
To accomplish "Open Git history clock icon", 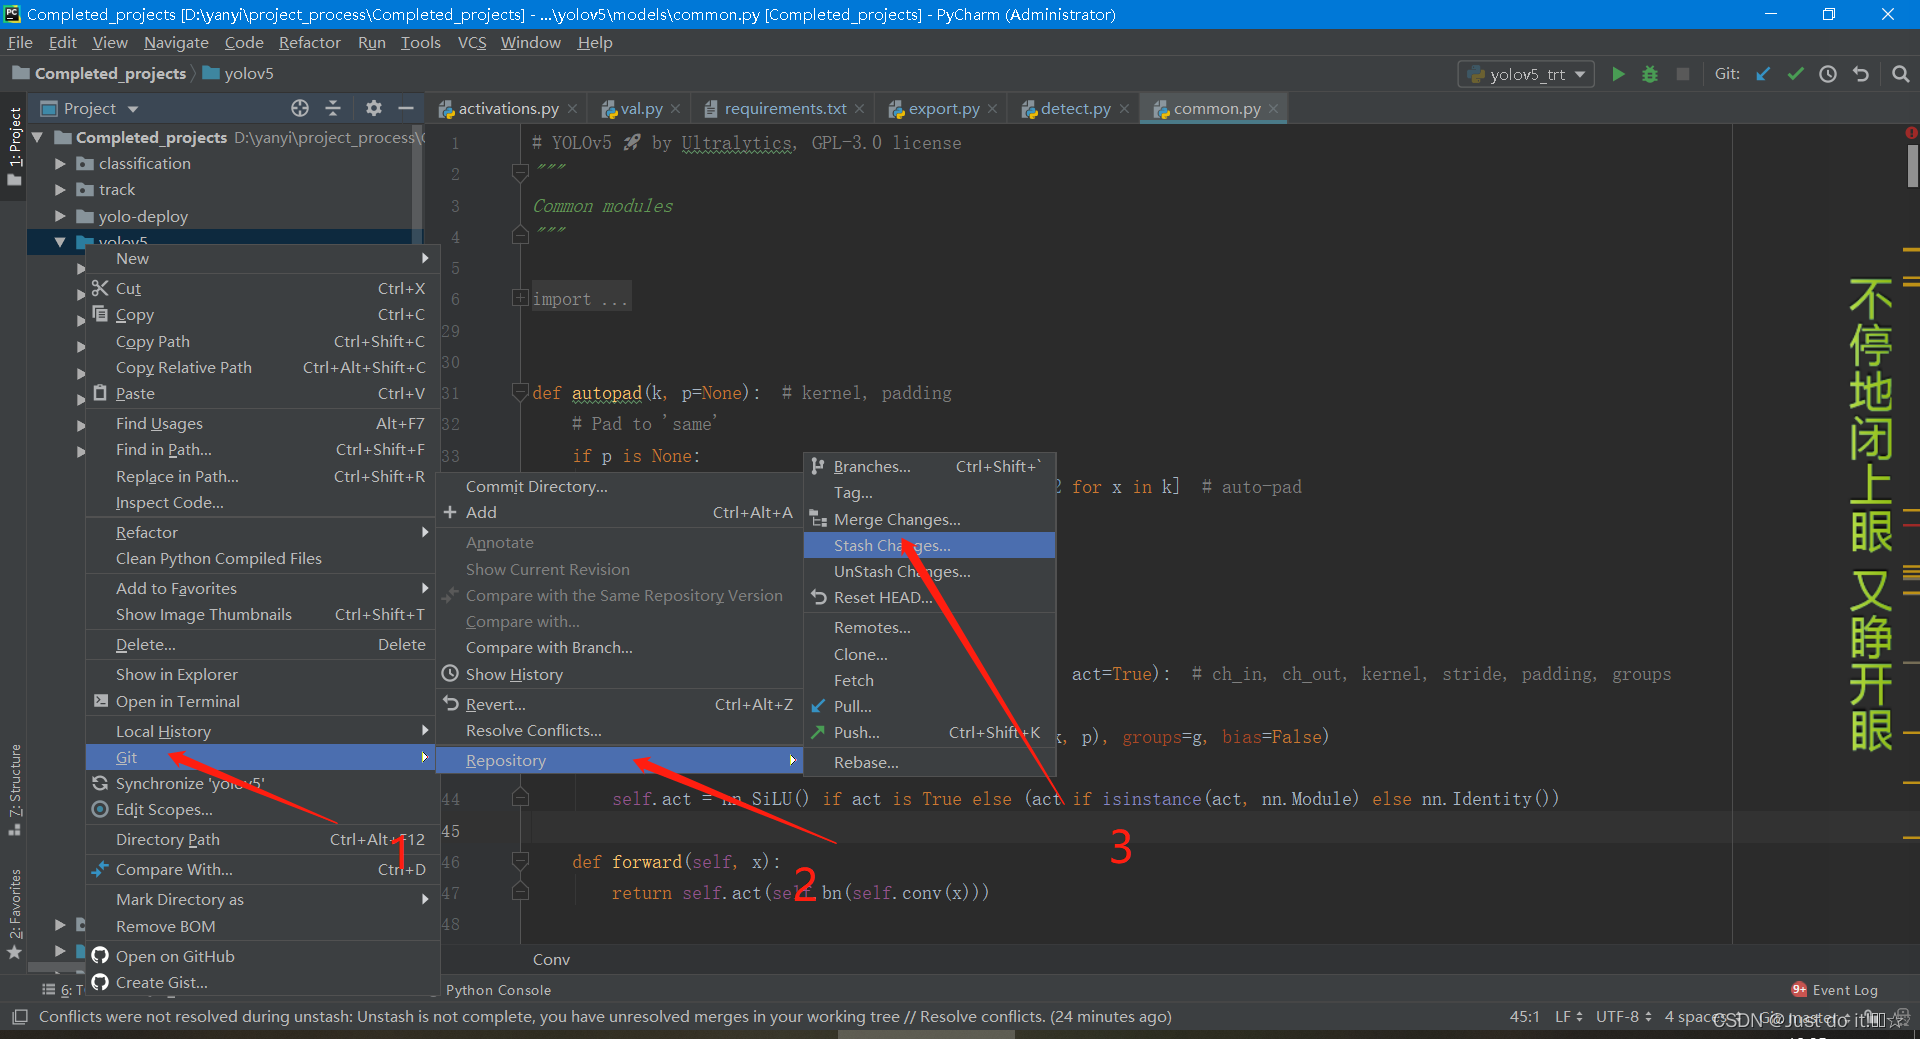I will pos(1828,74).
